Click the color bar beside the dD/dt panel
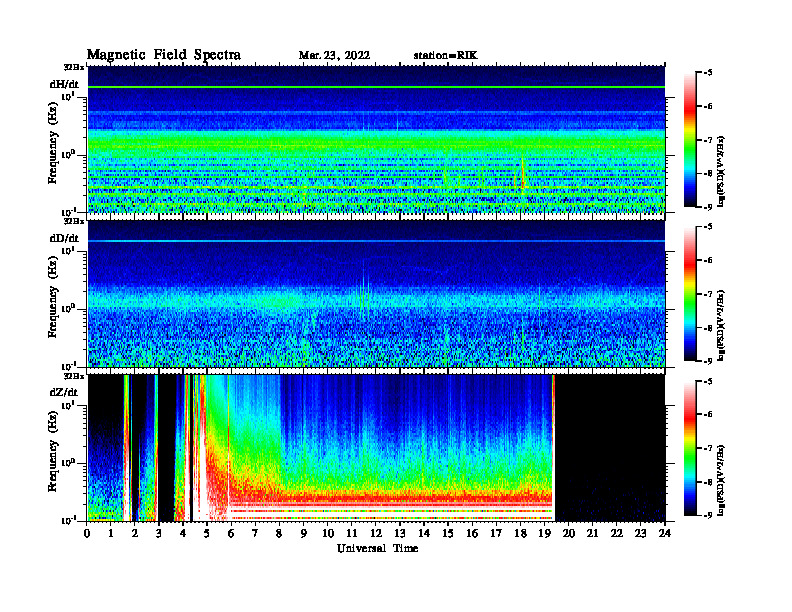This screenshot has width=792, height=612. 689,294
